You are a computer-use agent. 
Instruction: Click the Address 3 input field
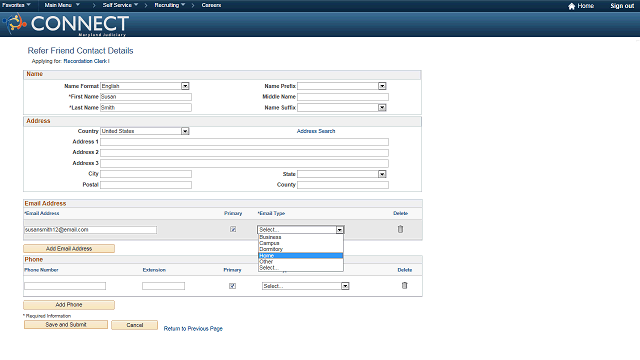tap(244, 163)
